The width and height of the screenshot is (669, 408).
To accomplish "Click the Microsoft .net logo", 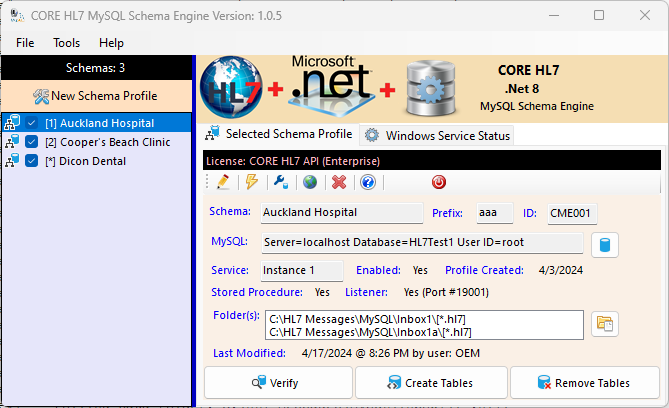I will point(331,84).
